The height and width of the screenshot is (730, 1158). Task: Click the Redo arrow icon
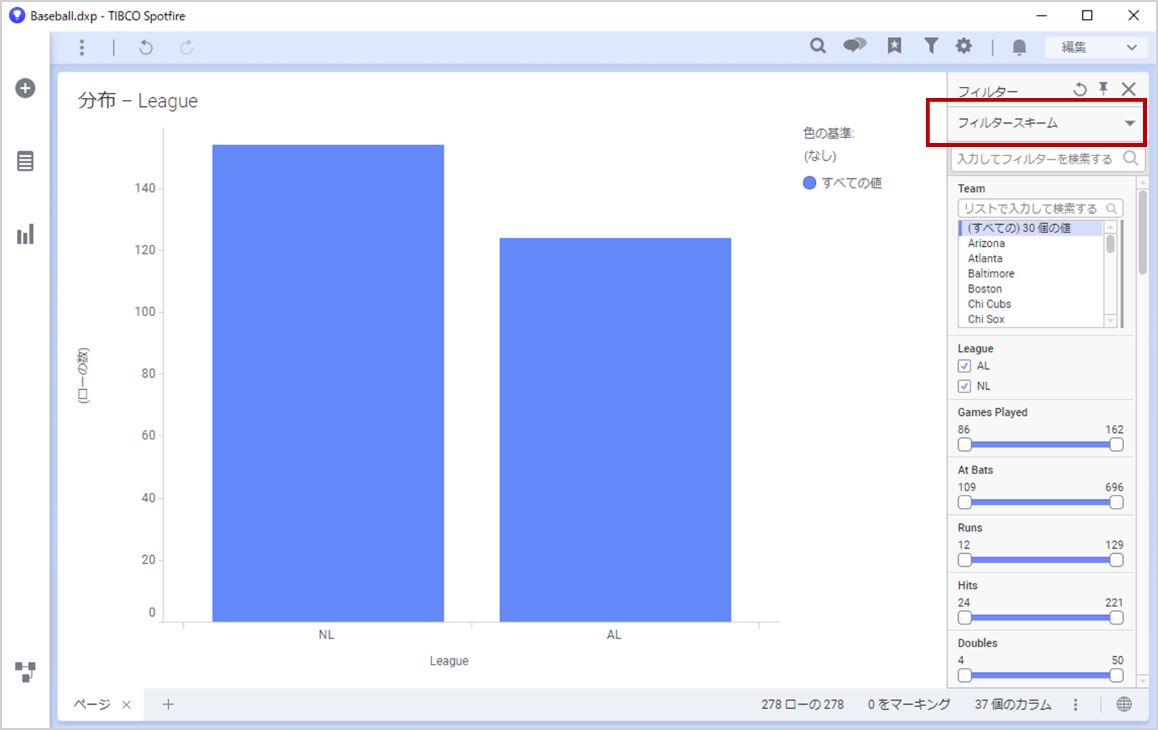(x=187, y=47)
